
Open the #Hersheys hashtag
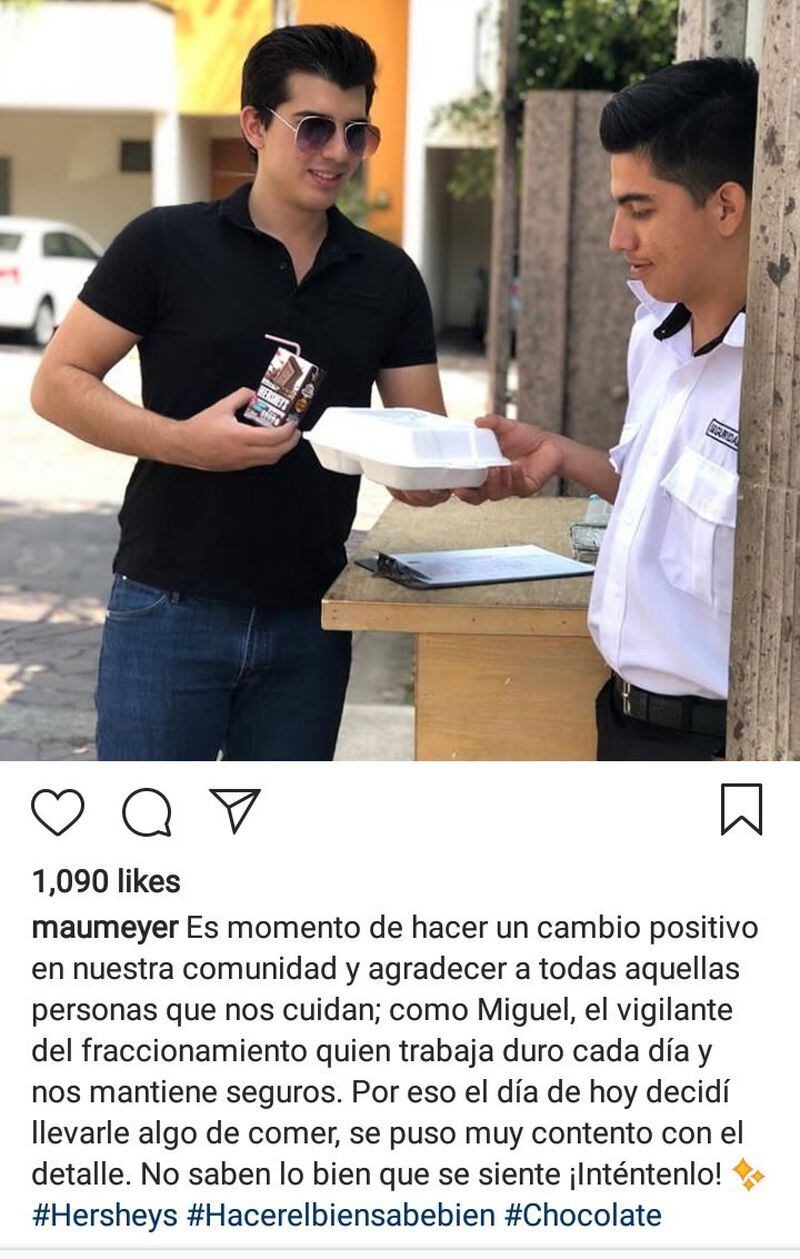[105, 1215]
